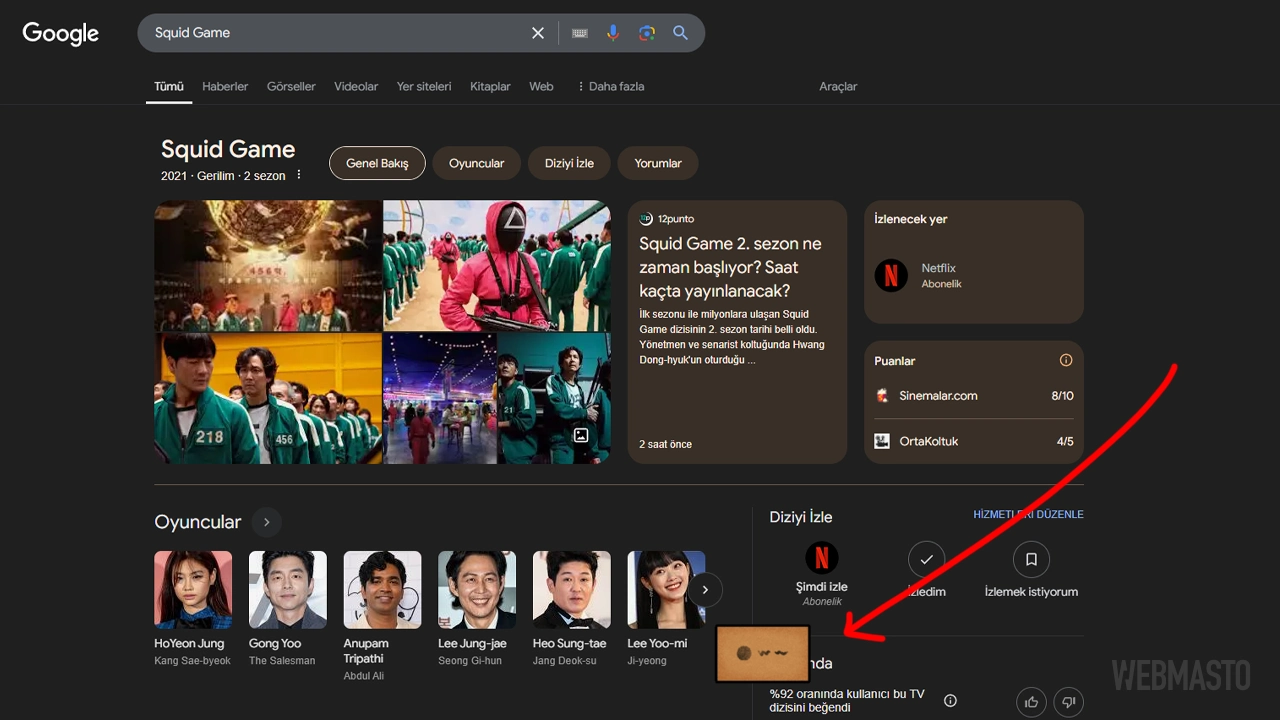The image size is (1280, 720).
Task: Click the Sinemalar.com site icon
Action: [882, 395]
